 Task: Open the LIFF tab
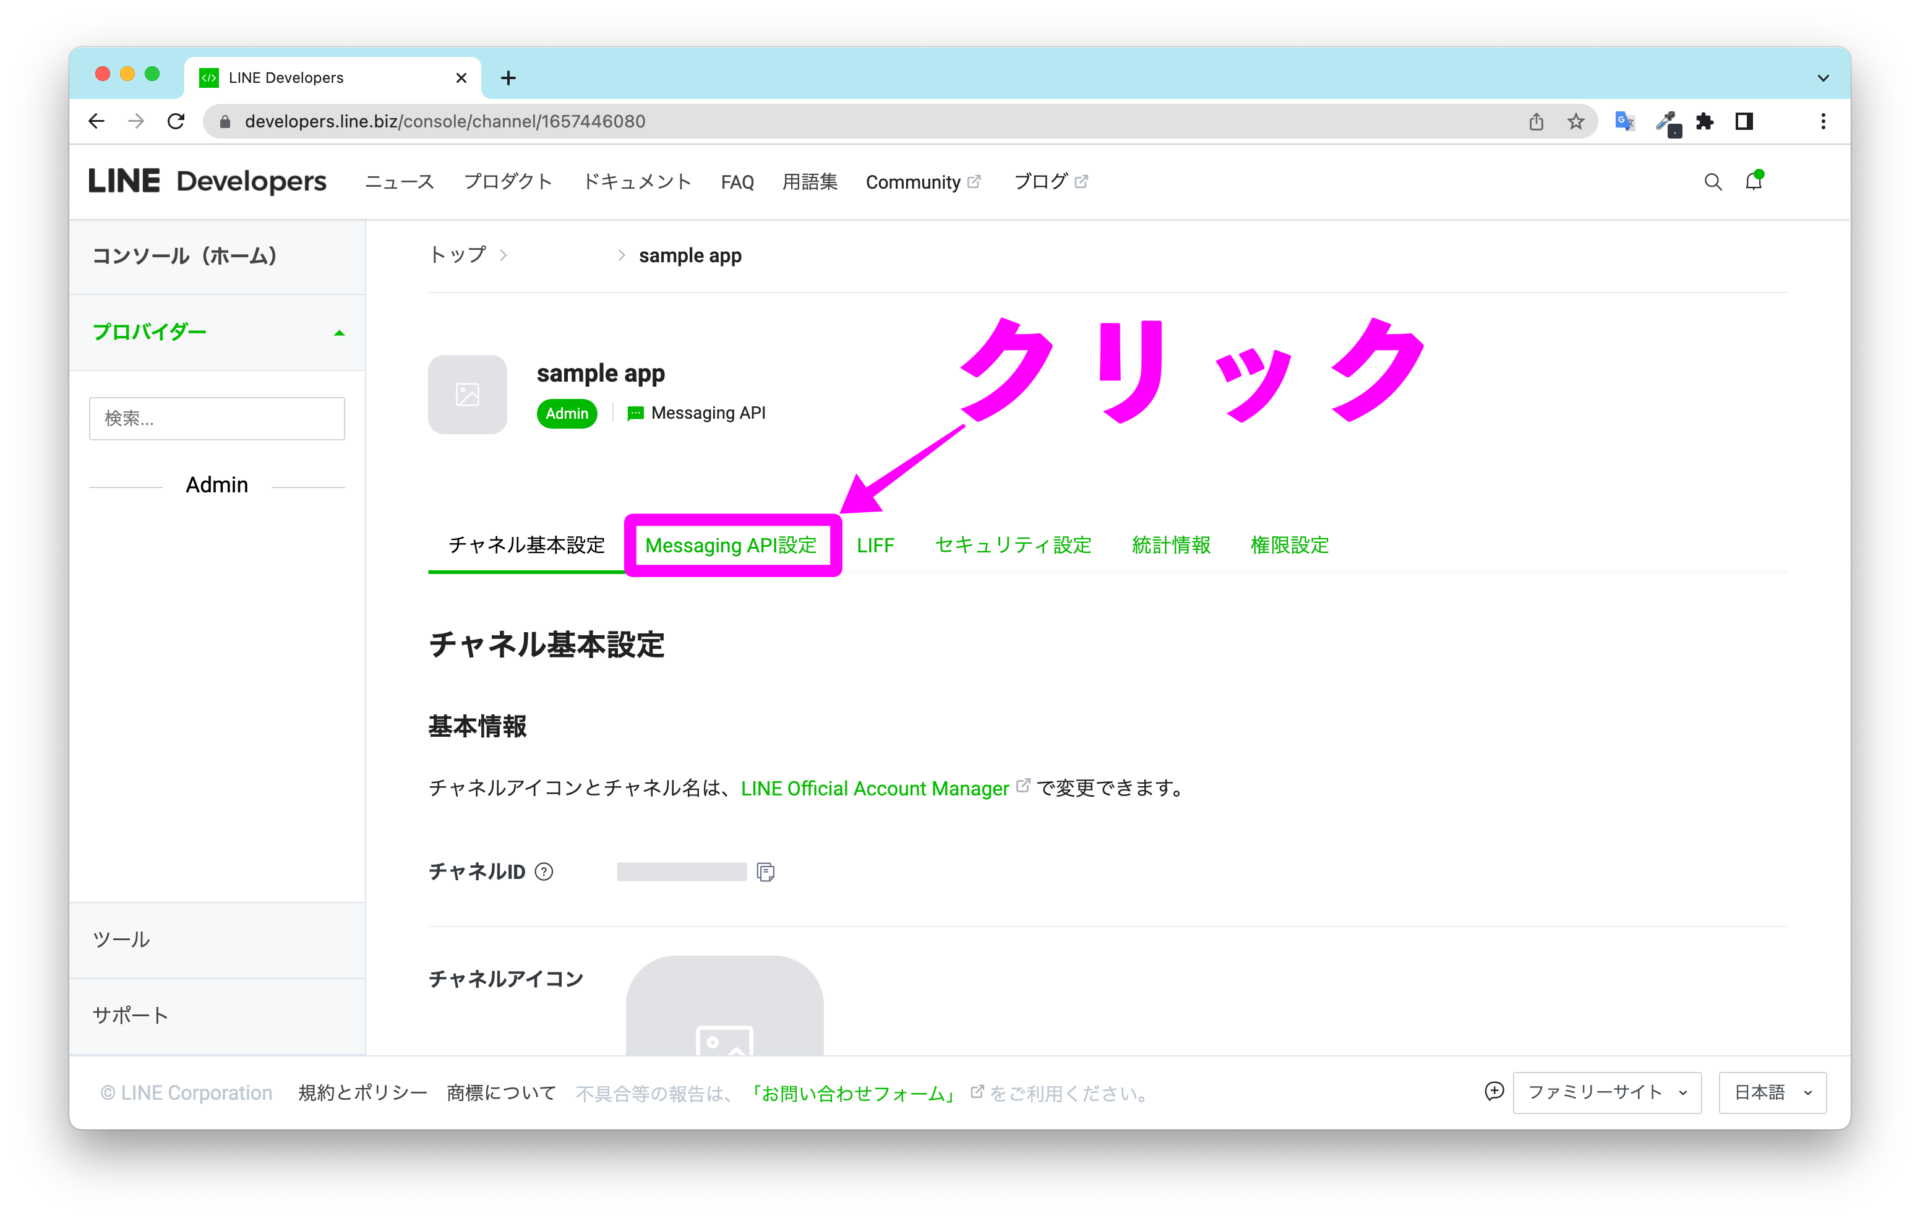click(875, 545)
